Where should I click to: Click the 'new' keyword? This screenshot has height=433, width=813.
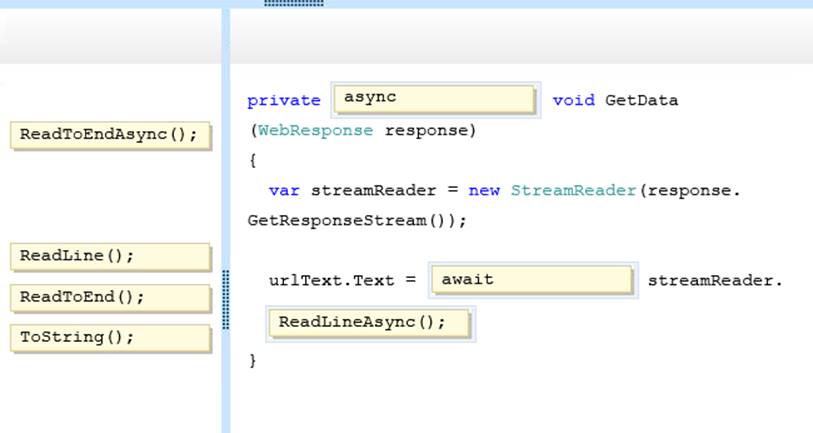[x=484, y=191]
